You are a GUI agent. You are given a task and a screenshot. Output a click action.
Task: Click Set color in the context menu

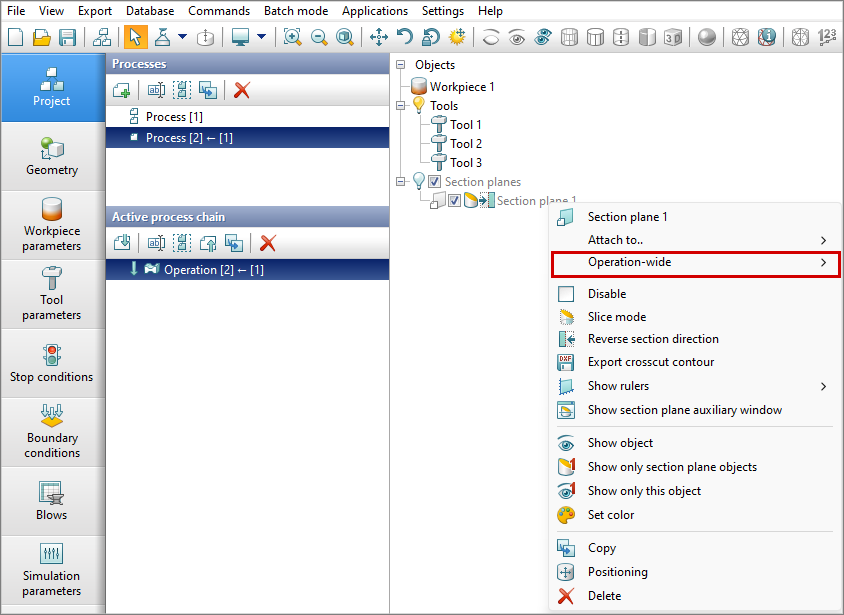pos(610,515)
